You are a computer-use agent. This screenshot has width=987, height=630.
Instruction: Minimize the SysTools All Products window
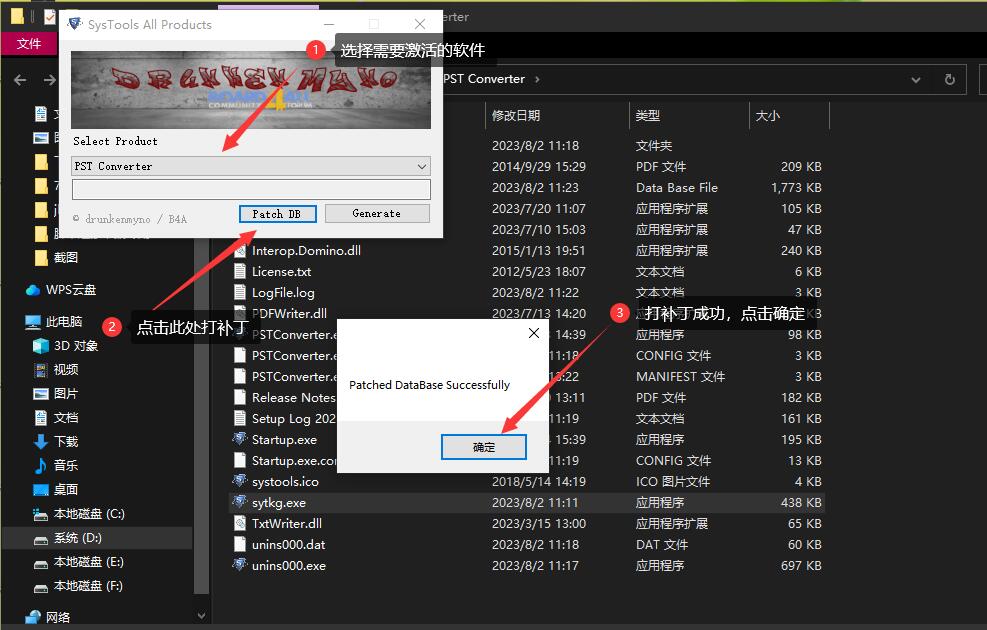pyautogui.click(x=329, y=24)
